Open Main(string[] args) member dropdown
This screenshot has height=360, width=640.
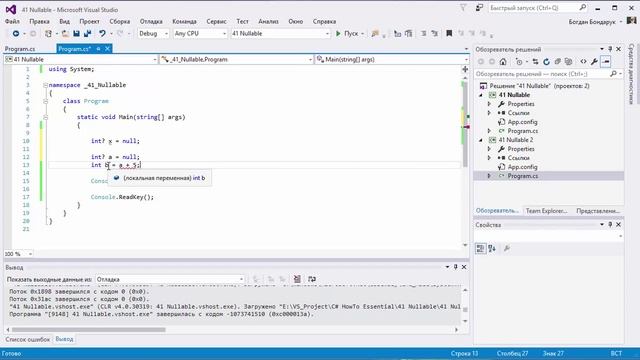click(x=392, y=60)
